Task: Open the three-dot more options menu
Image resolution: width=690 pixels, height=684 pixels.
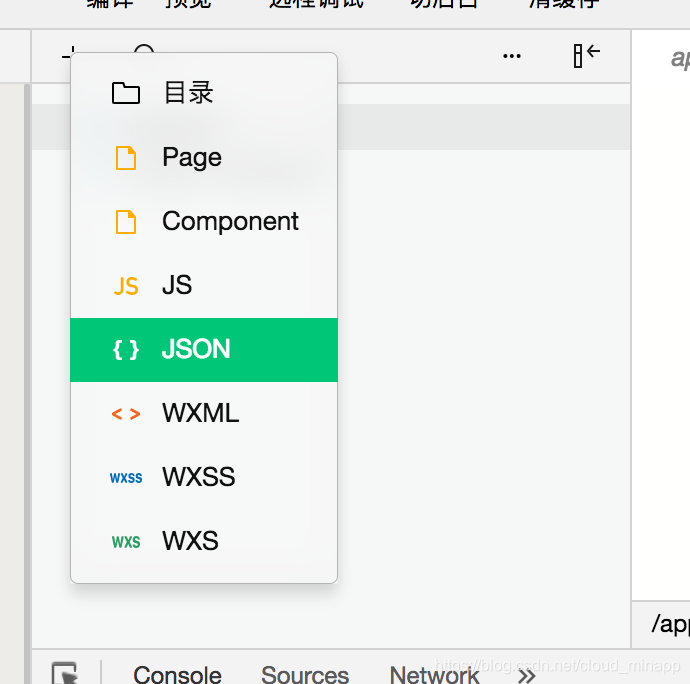Action: [512, 56]
